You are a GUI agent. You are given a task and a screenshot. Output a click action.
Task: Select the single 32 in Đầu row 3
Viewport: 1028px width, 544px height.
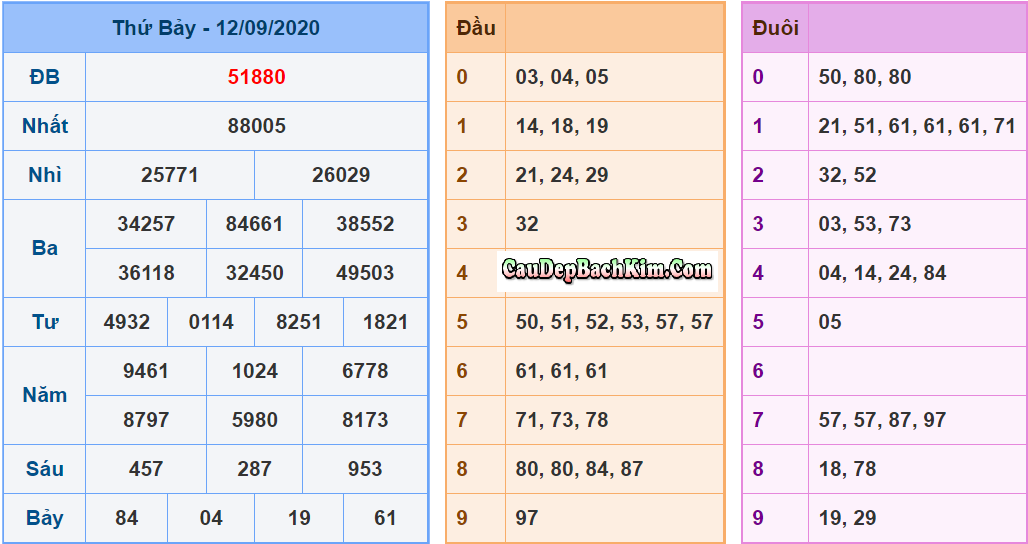point(527,224)
